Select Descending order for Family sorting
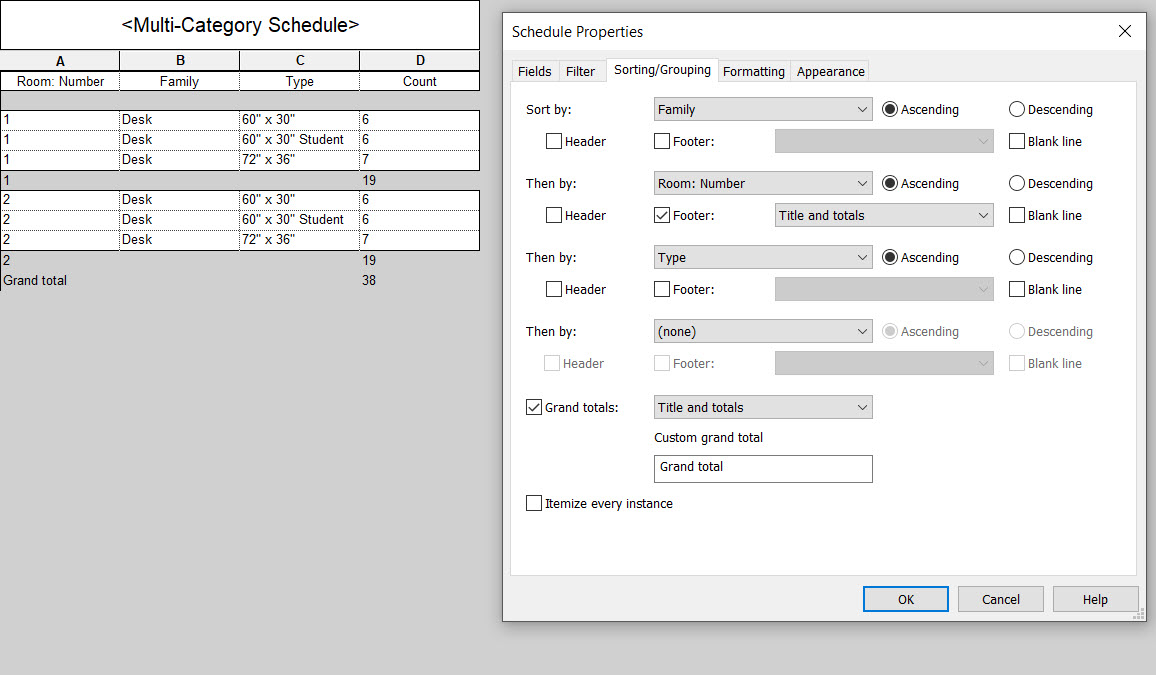This screenshot has width=1156, height=675. point(1017,109)
